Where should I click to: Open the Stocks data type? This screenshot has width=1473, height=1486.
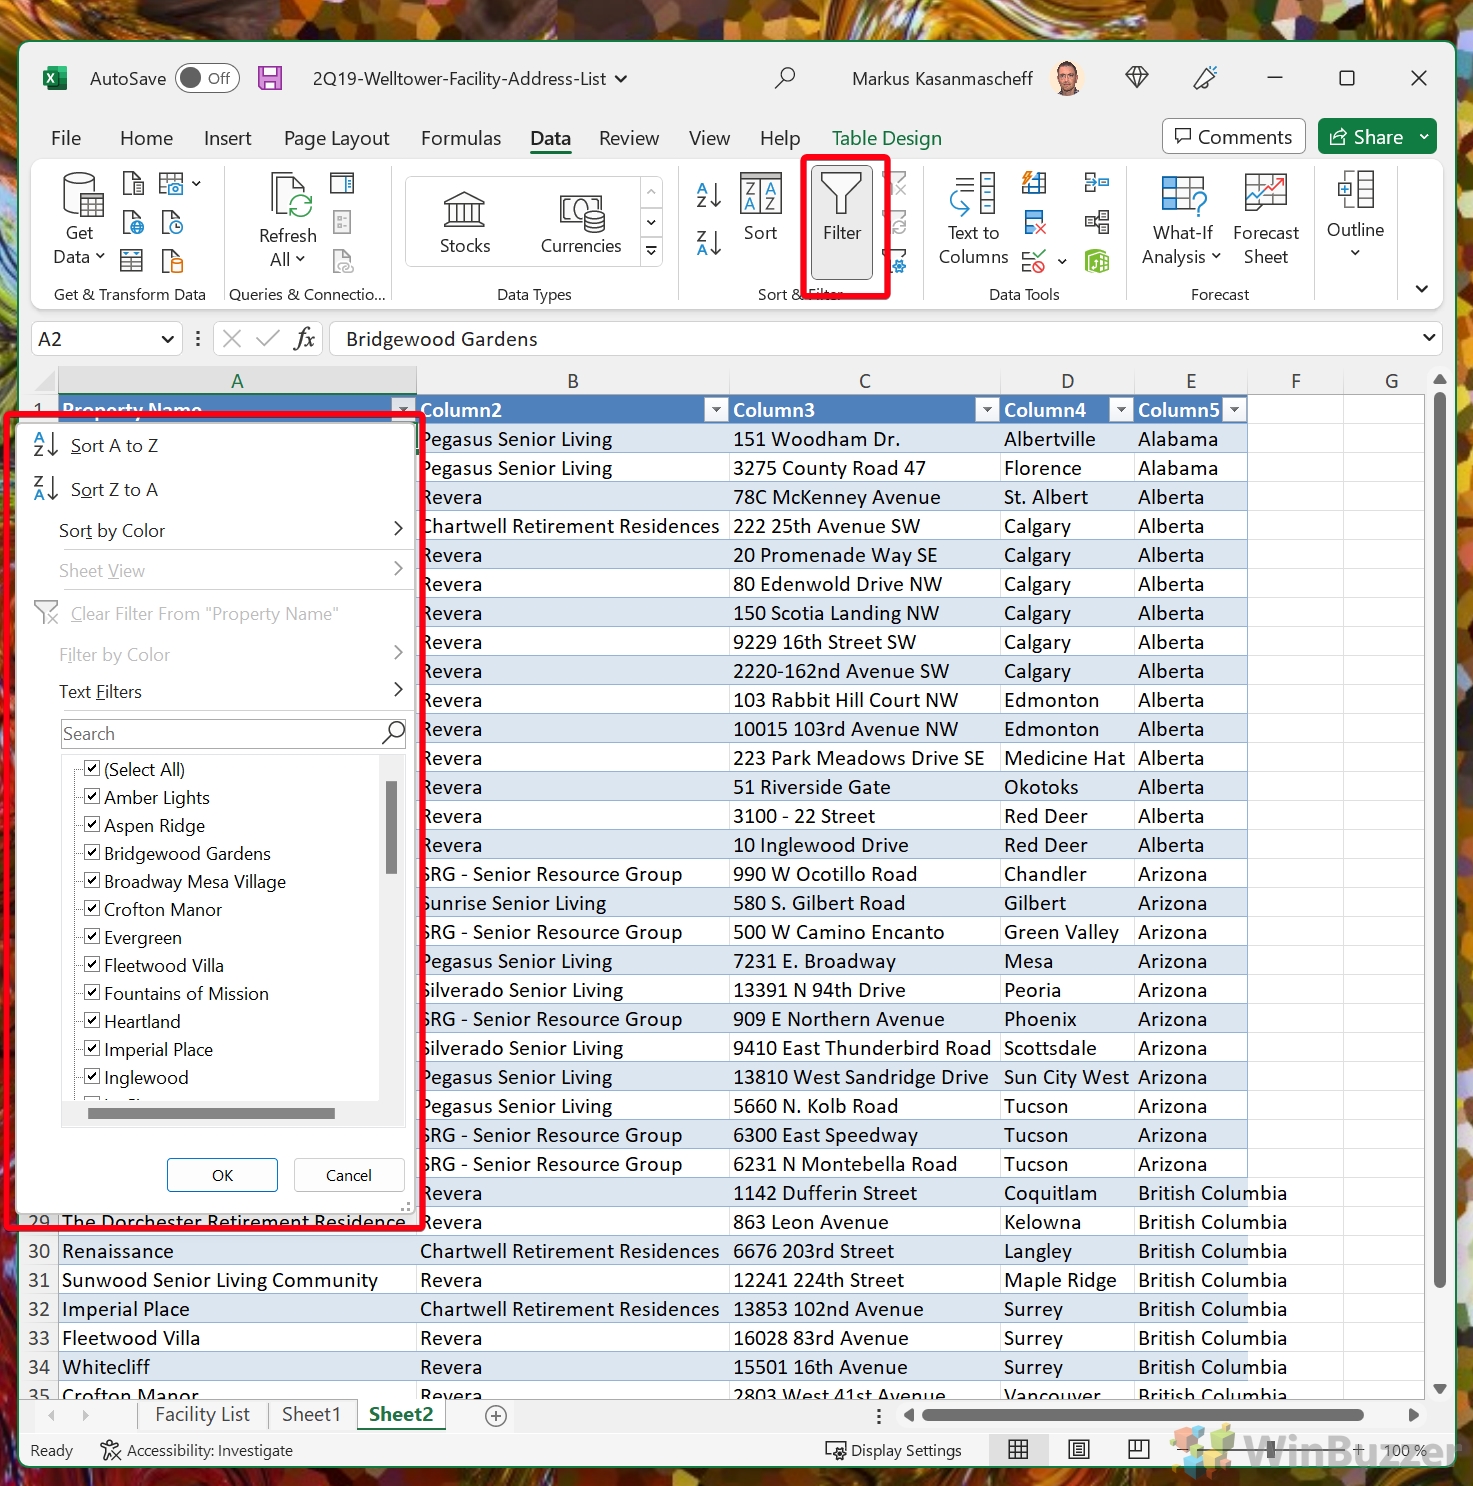[464, 222]
